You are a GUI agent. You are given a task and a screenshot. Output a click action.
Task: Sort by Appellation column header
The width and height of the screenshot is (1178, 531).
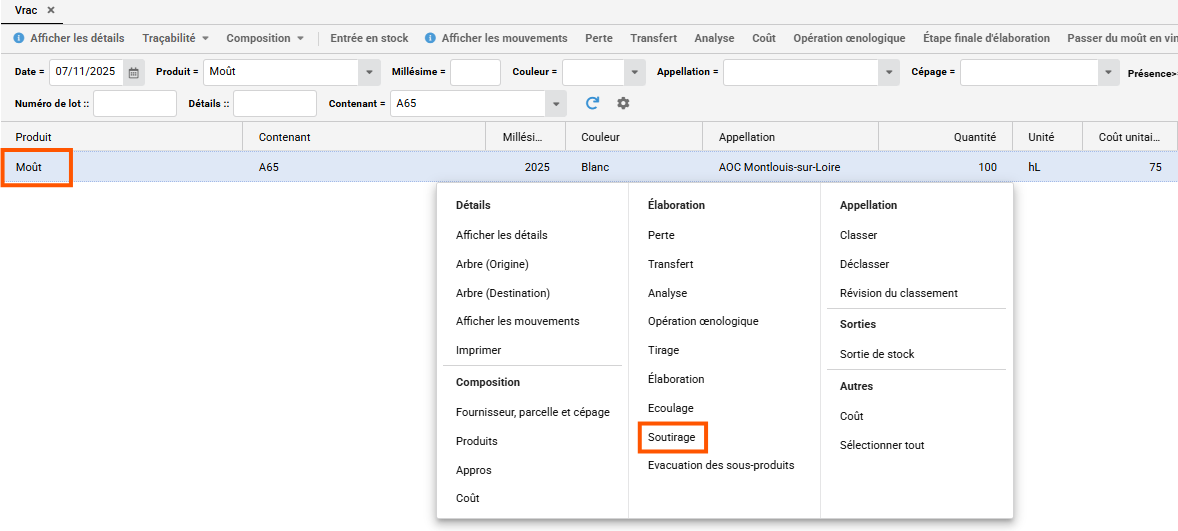(790, 137)
